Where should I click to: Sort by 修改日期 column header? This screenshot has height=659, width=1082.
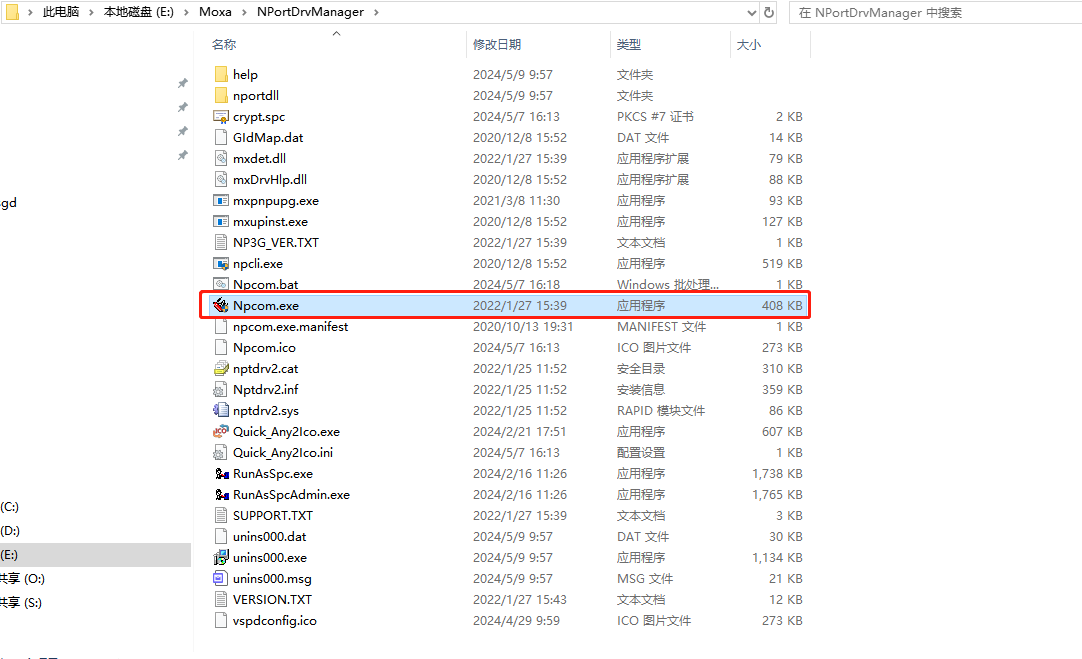click(497, 45)
